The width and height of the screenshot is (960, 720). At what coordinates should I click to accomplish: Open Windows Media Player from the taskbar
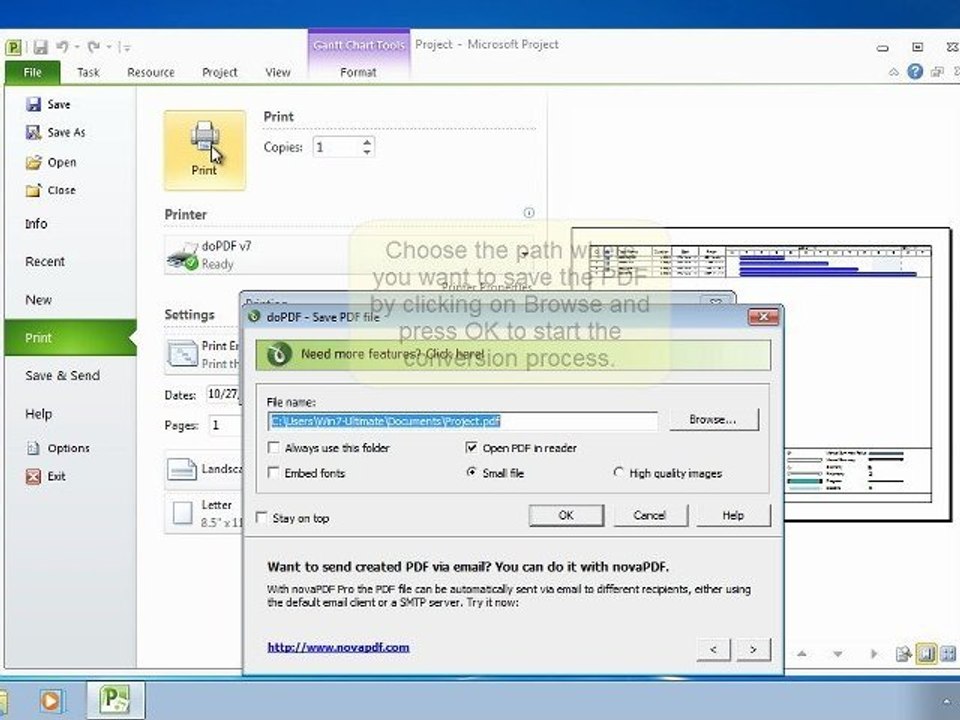click(x=50, y=701)
